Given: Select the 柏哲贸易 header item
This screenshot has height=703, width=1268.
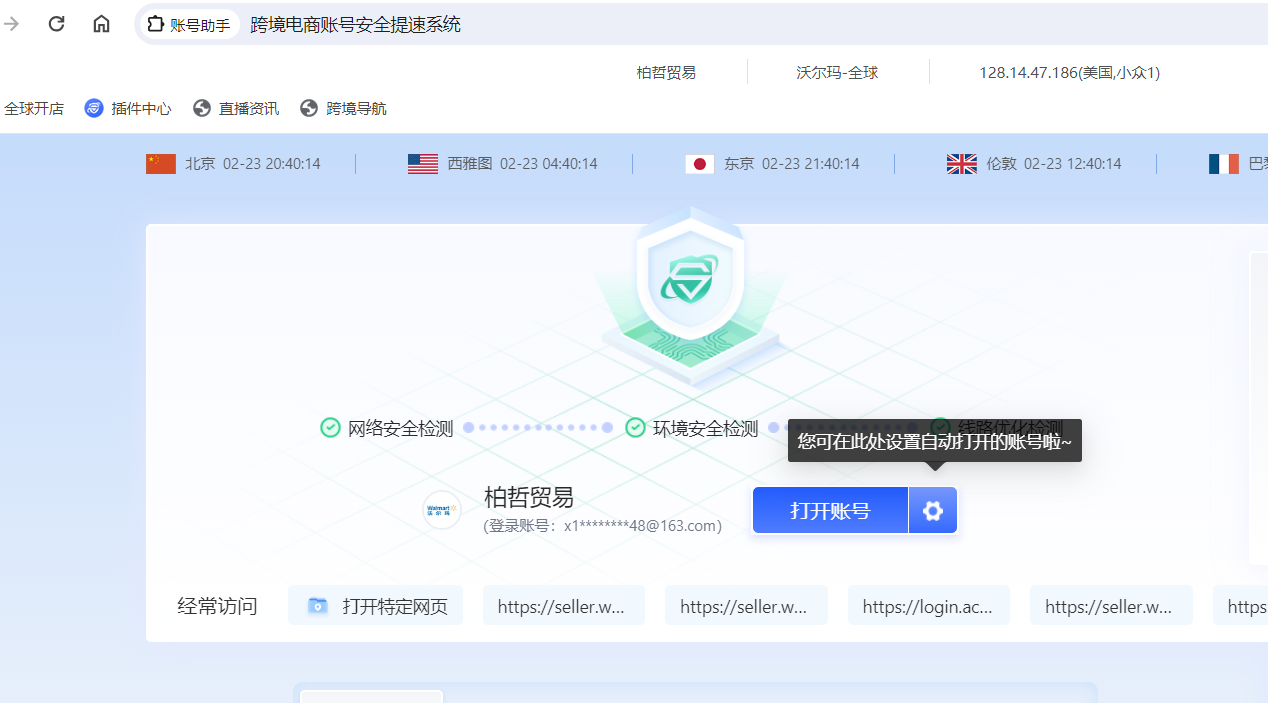Looking at the screenshot, I should [666, 72].
